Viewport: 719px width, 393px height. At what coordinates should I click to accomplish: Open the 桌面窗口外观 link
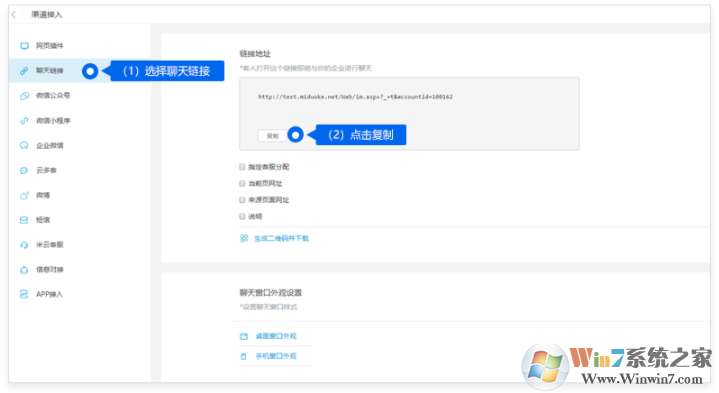tap(276, 336)
